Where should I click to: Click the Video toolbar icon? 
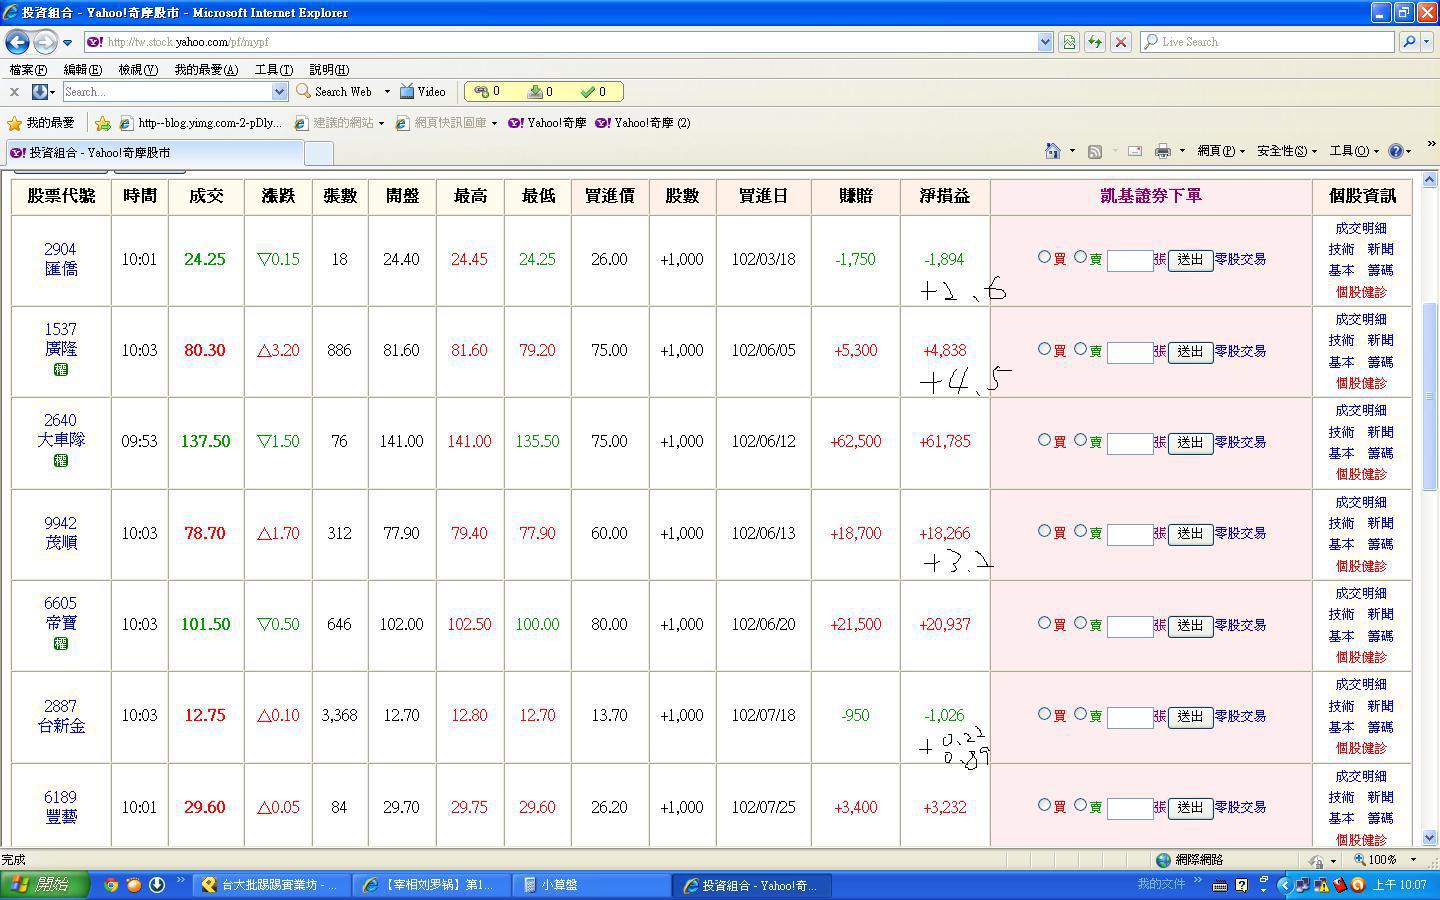click(423, 91)
